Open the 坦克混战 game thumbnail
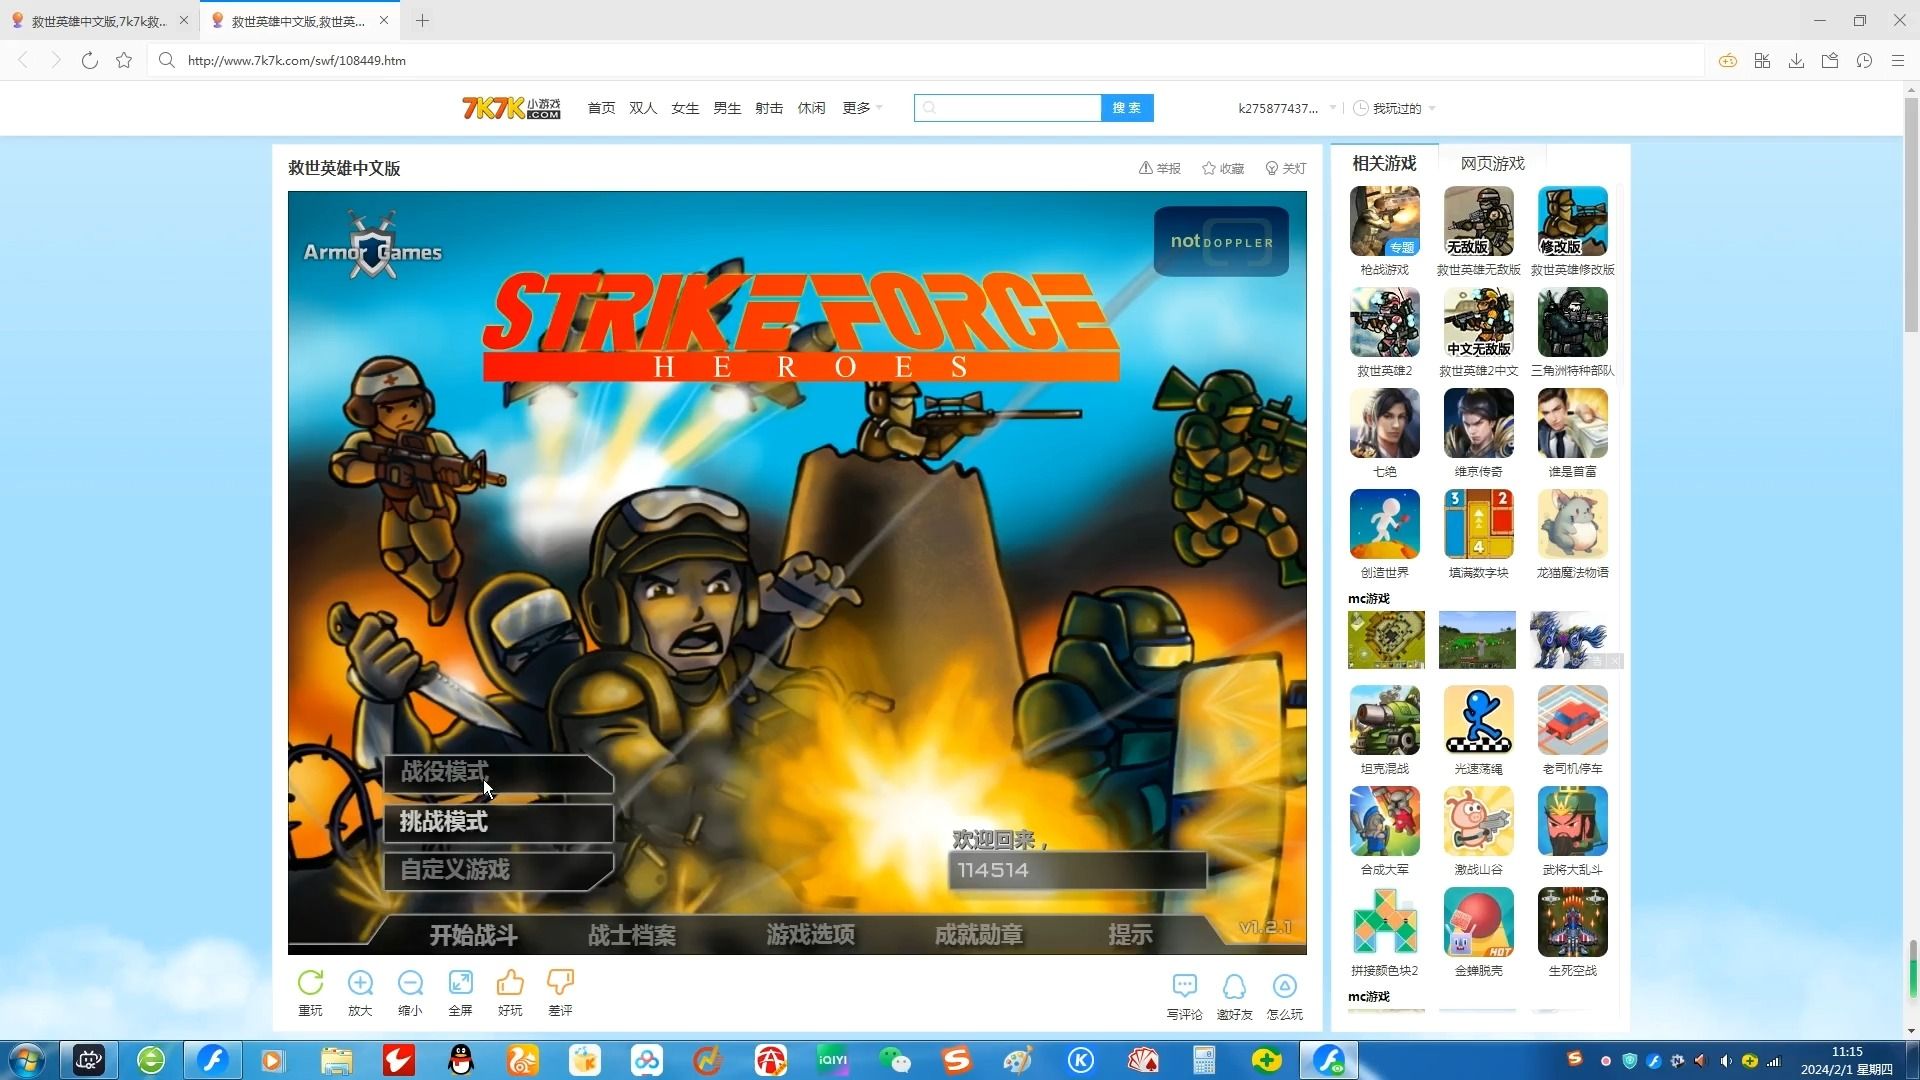 click(x=1384, y=720)
